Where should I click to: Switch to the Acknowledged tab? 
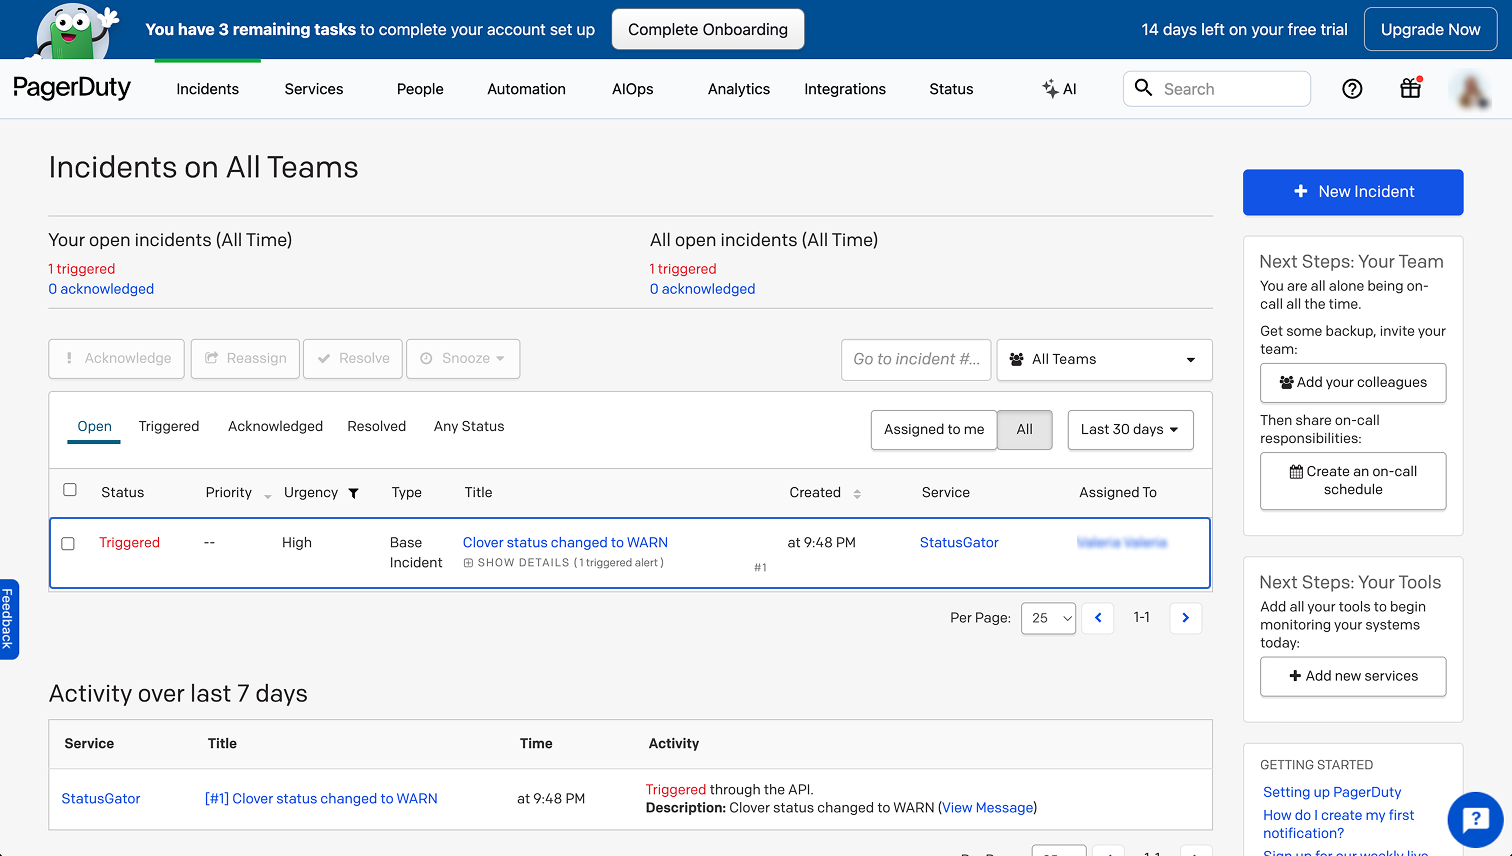point(275,427)
